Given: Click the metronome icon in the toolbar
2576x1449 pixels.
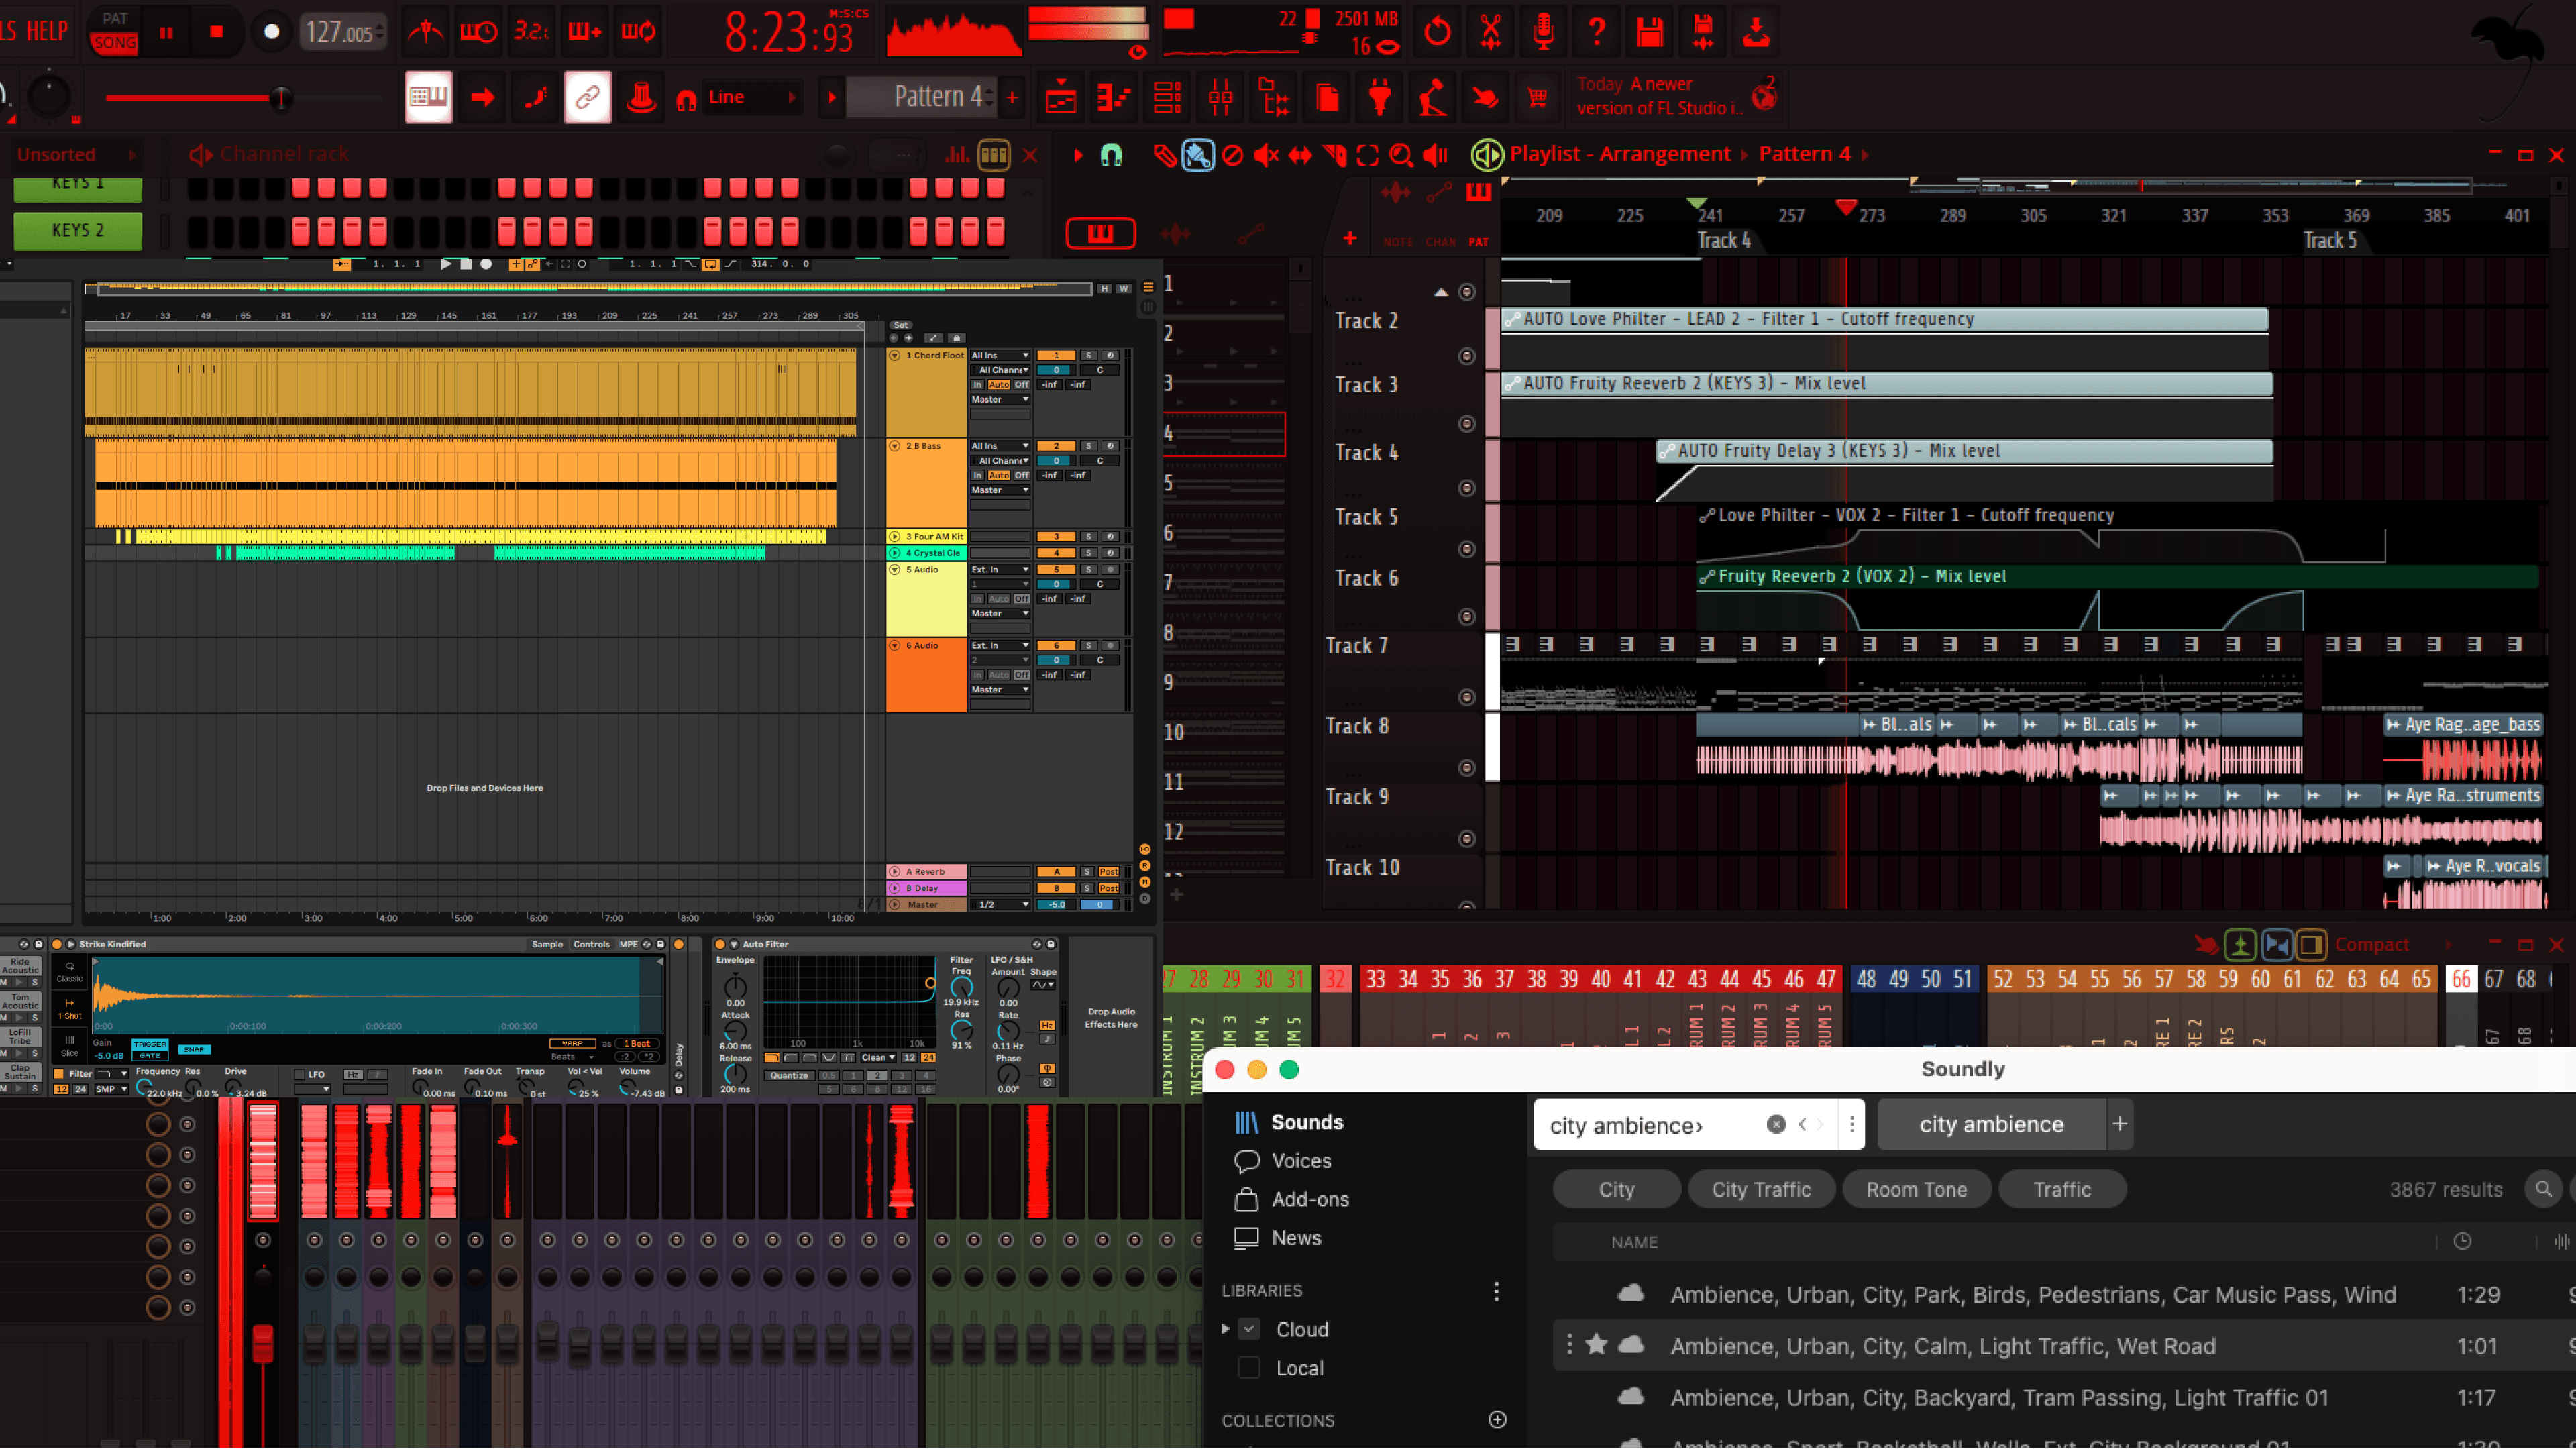Looking at the screenshot, I should pos(425,32).
